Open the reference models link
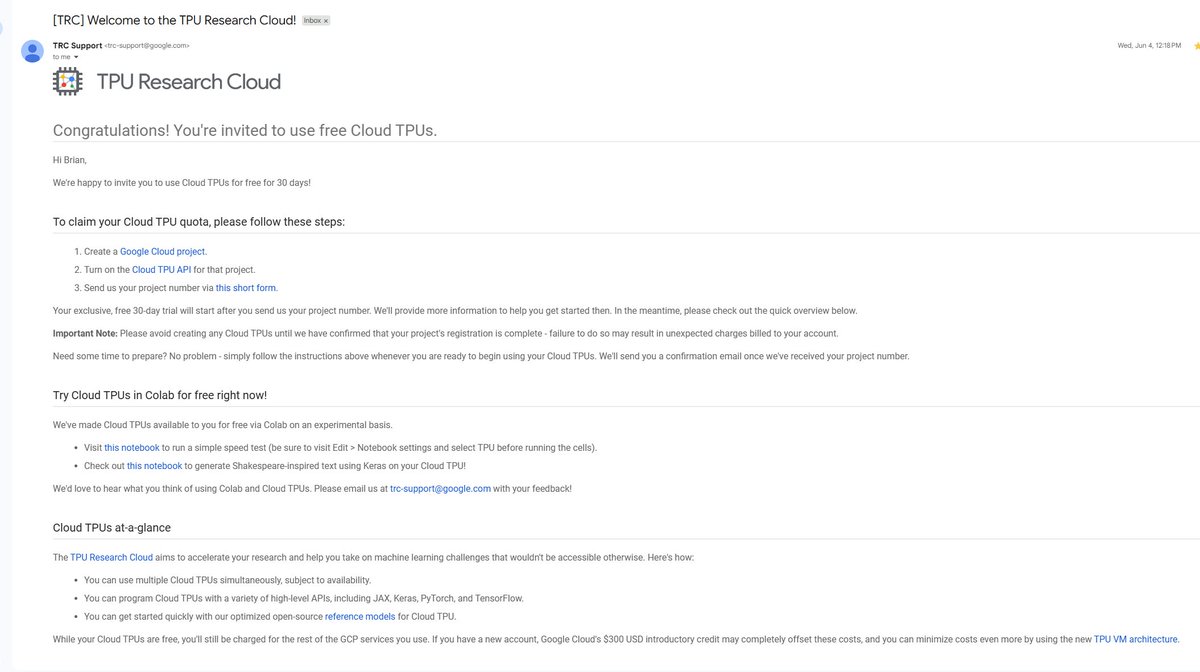This screenshot has height=672, width=1200. [360, 617]
